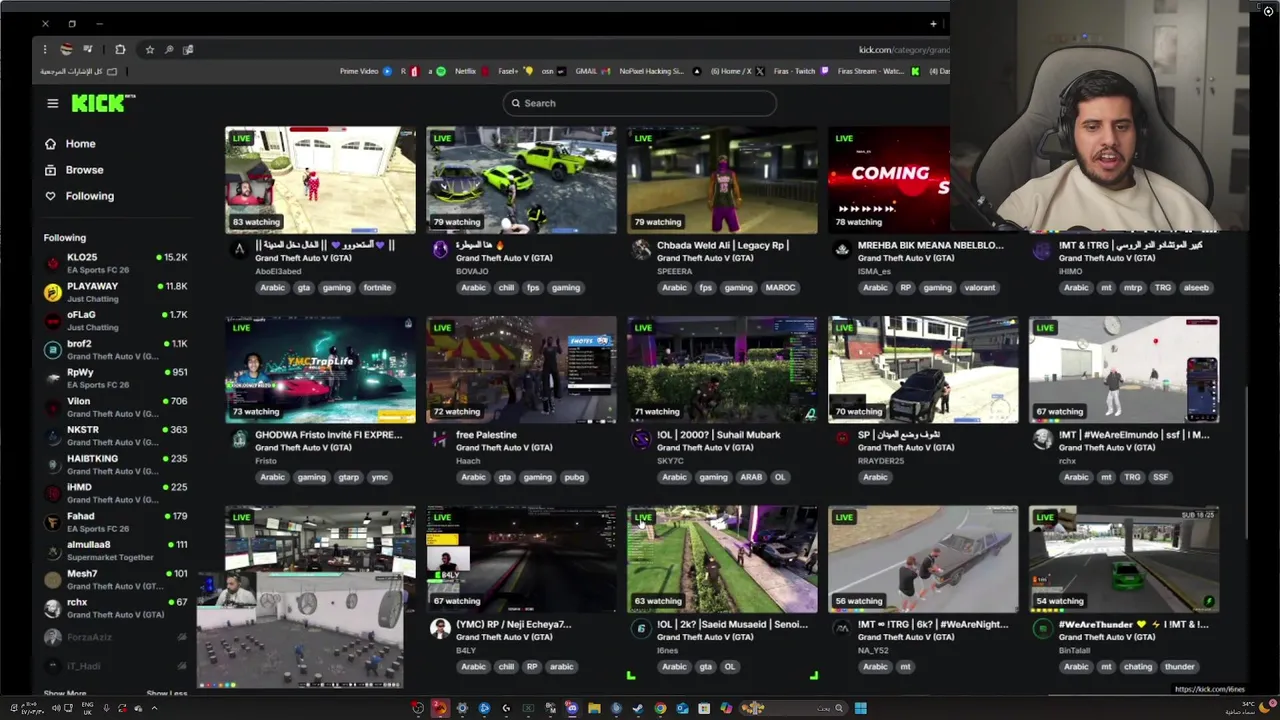Open KLO25 followed channel
The image size is (1280, 720).
(x=115, y=263)
